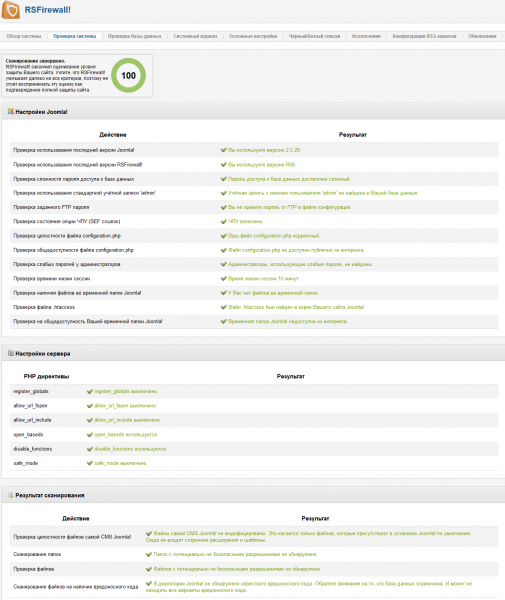Click the RSFirewall! shield logo icon
The width and height of the screenshot is (505, 600).
click(10, 9)
